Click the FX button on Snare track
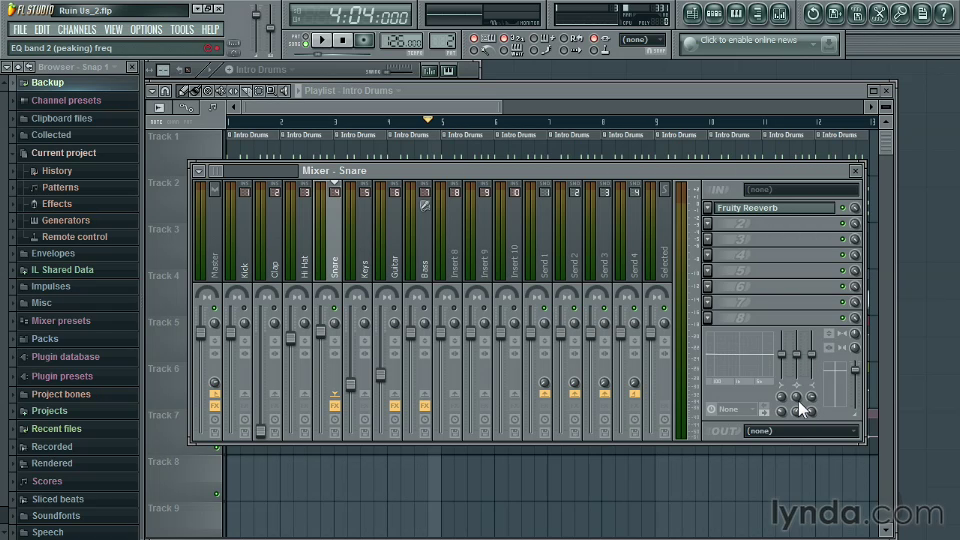The width and height of the screenshot is (960, 540). click(334, 406)
